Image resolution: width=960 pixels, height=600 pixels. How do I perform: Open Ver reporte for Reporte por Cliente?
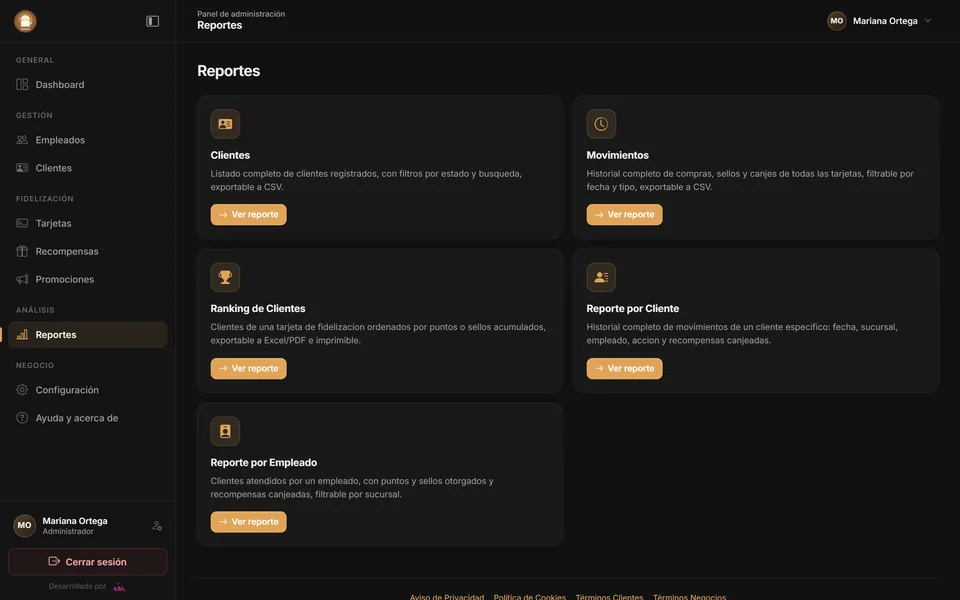coord(624,369)
